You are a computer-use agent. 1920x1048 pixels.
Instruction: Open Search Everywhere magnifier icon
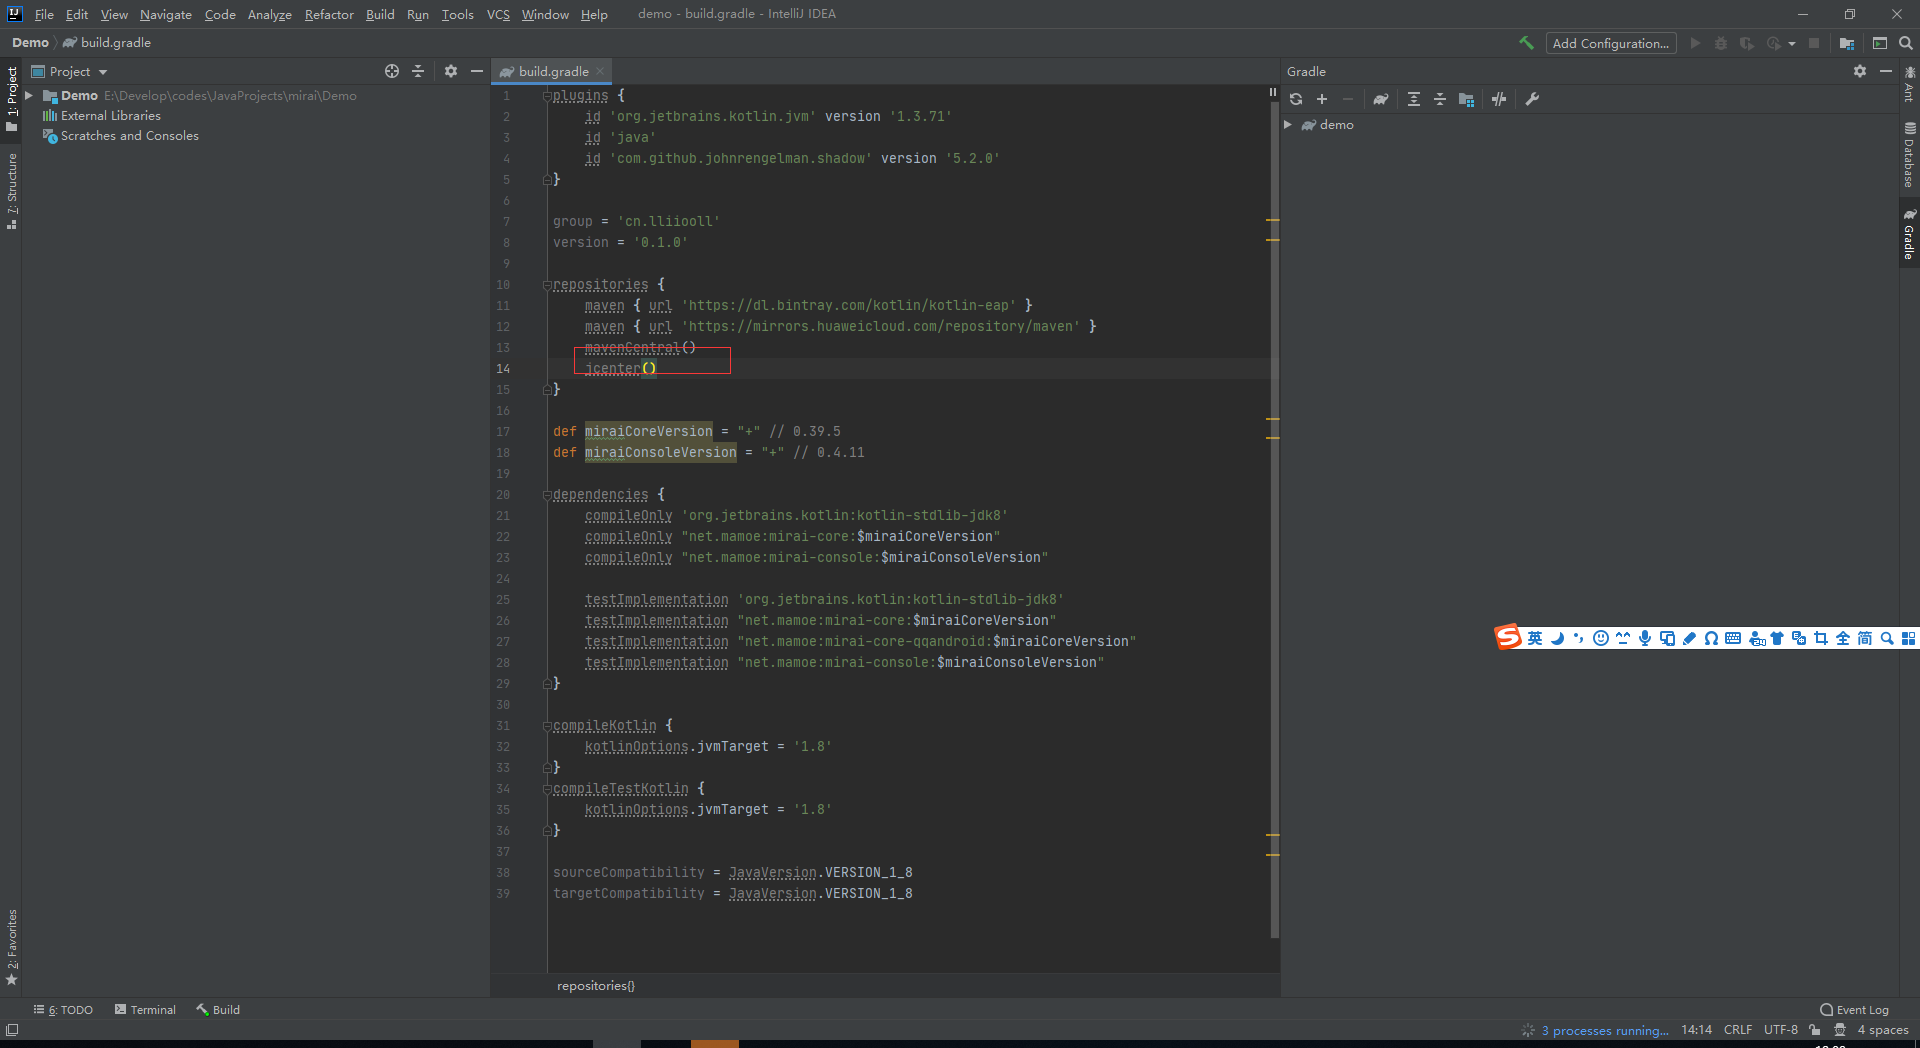coord(1906,43)
